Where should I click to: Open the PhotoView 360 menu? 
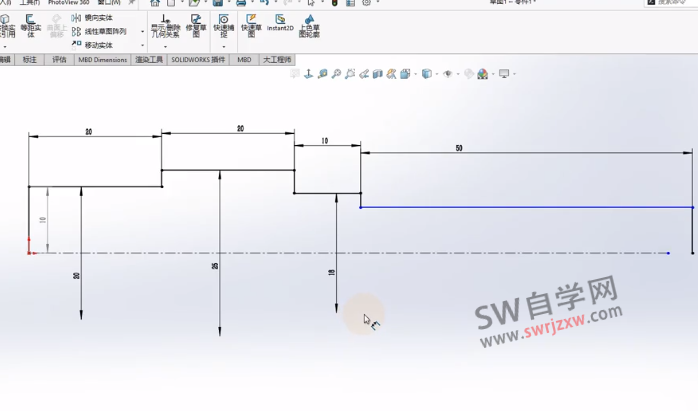[x=69, y=2]
